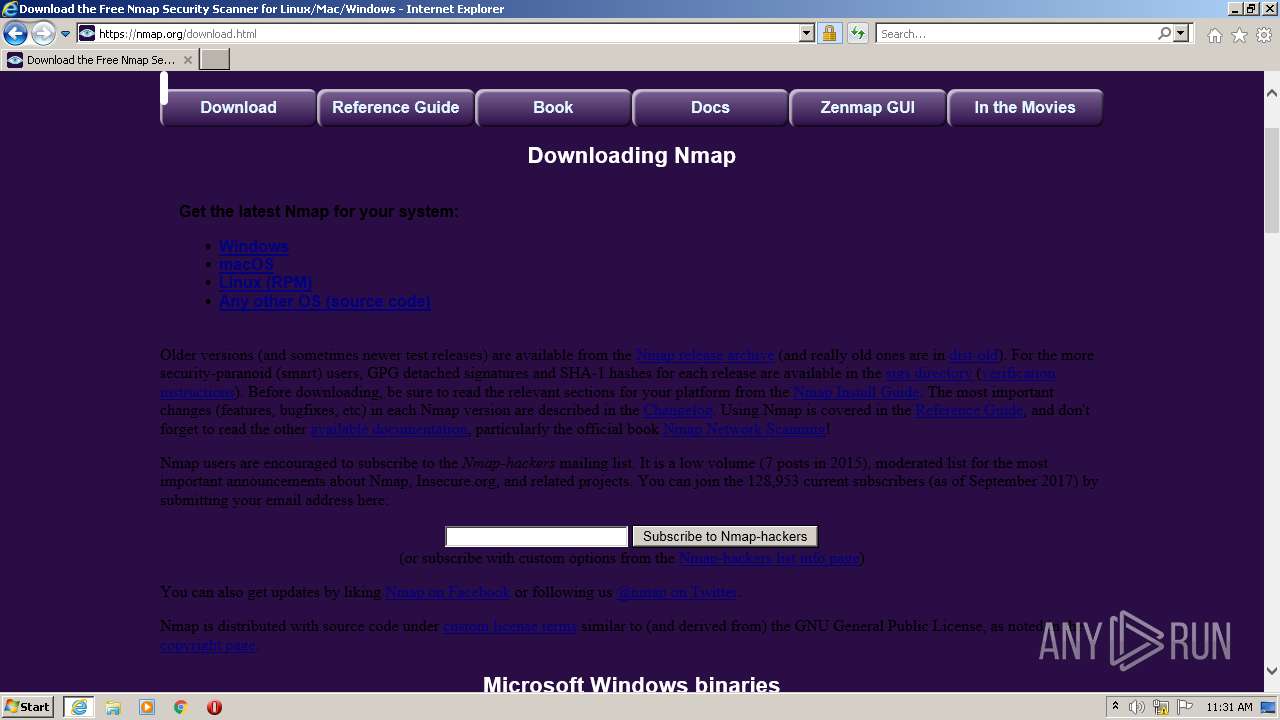This screenshot has width=1280, height=720.
Task: Open the @nmap on Twitter link
Action: click(677, 592)
